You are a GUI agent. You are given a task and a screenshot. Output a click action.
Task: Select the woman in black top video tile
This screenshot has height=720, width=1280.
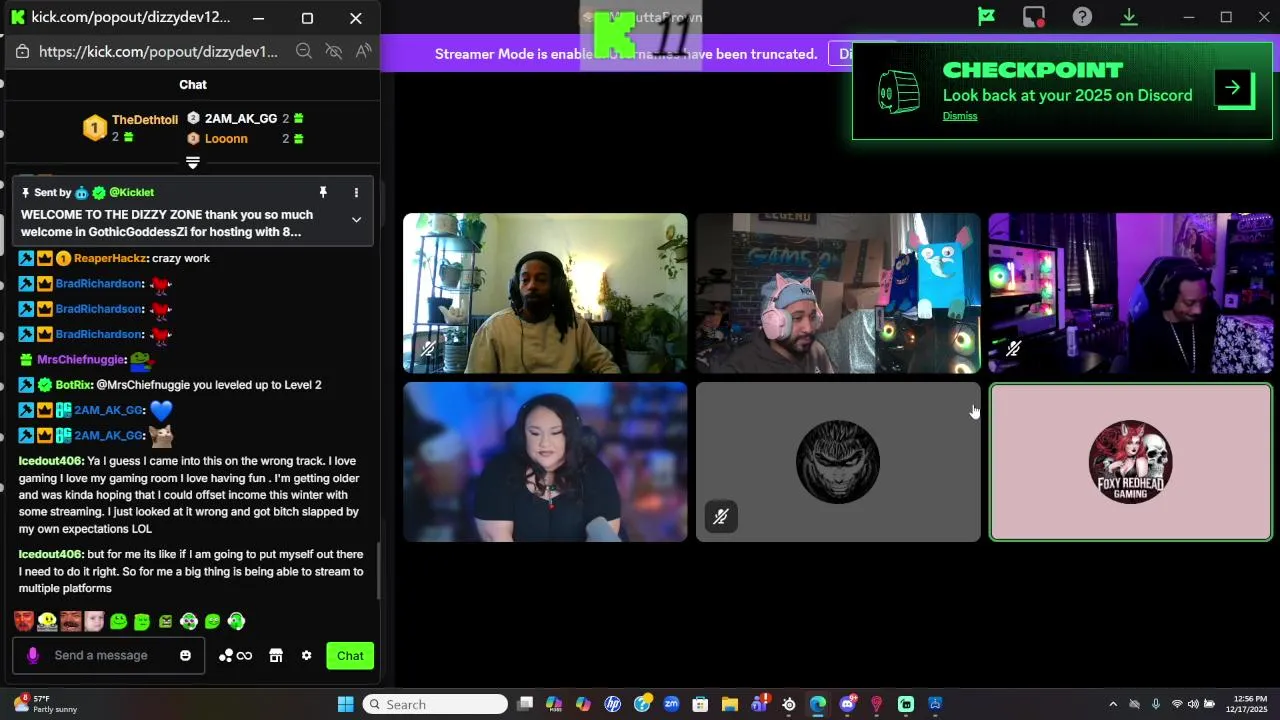tap(545, 462)
